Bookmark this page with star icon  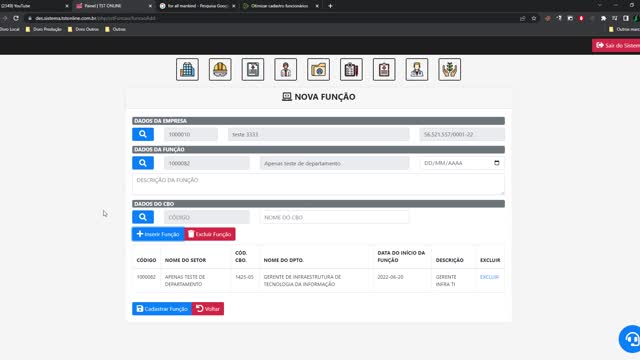click(x=533, y=18)
